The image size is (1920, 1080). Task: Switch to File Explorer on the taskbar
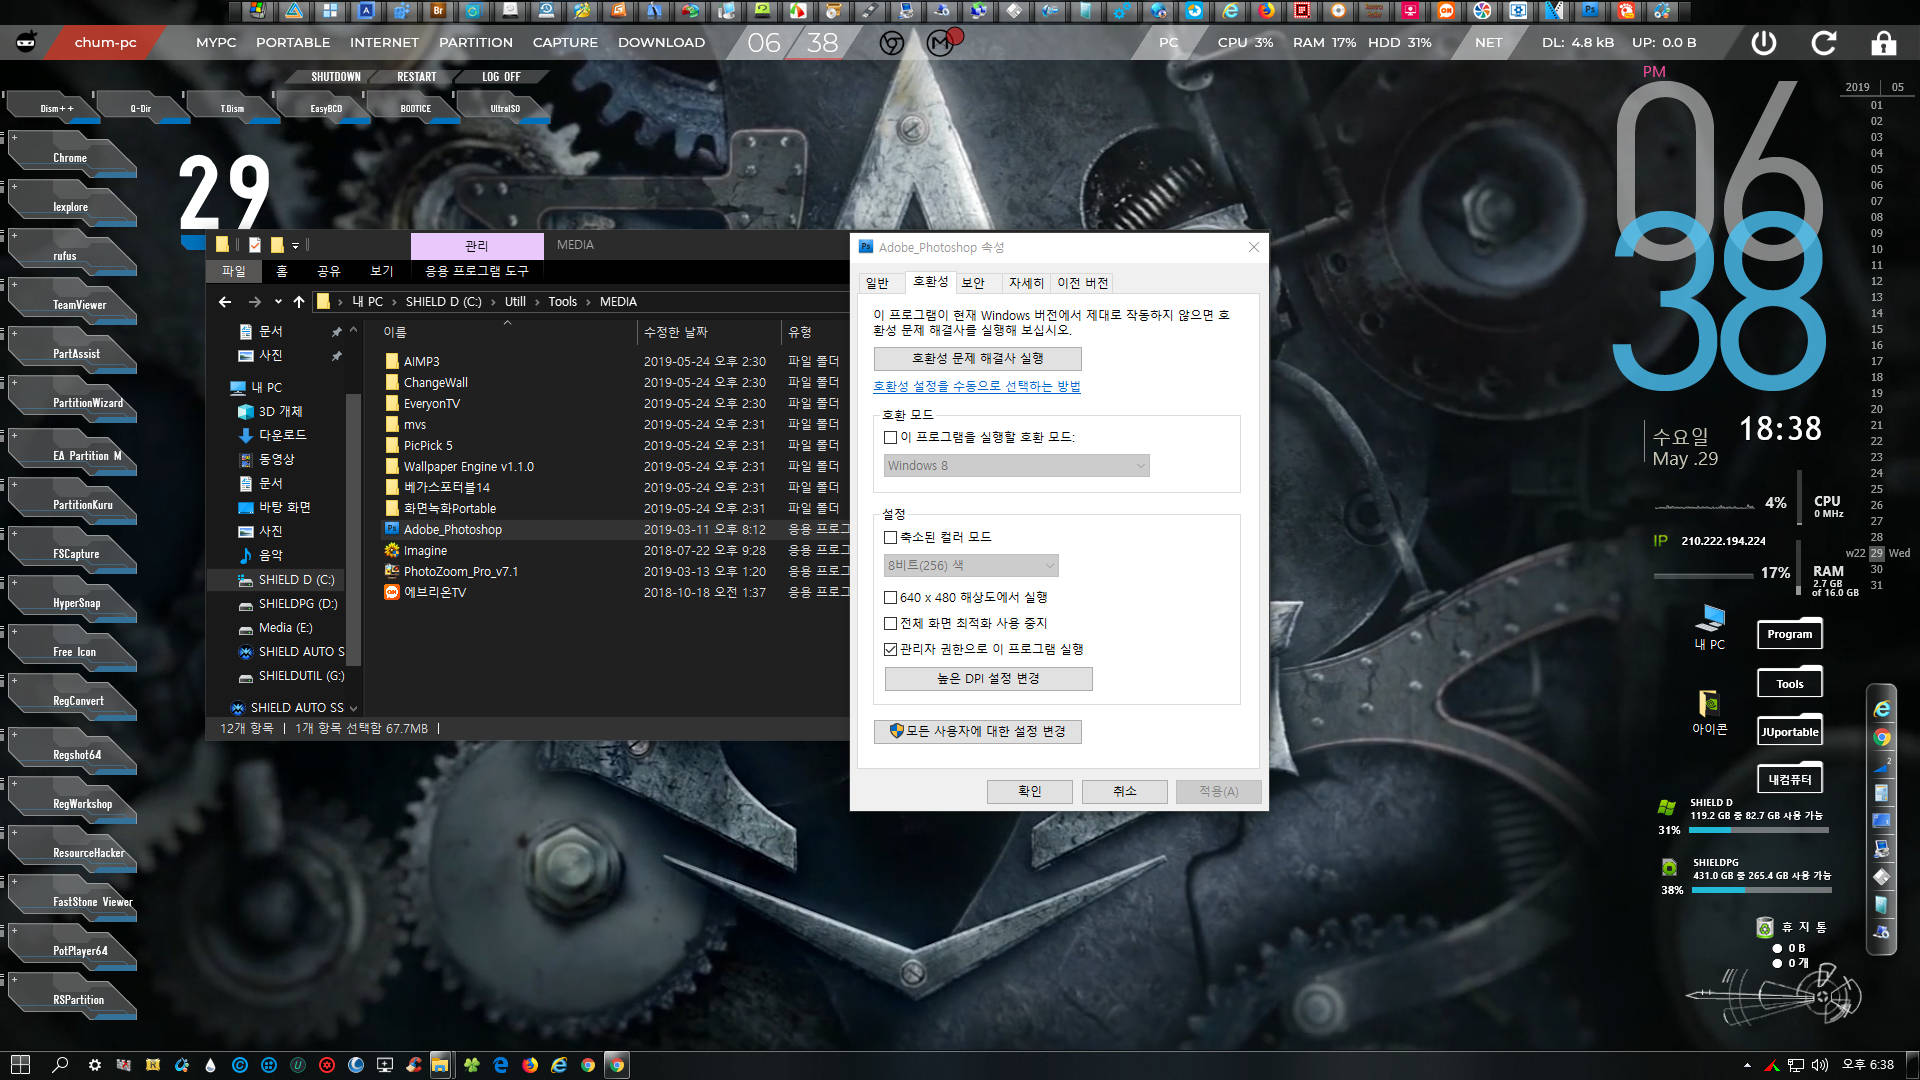tap(440, 1065)
